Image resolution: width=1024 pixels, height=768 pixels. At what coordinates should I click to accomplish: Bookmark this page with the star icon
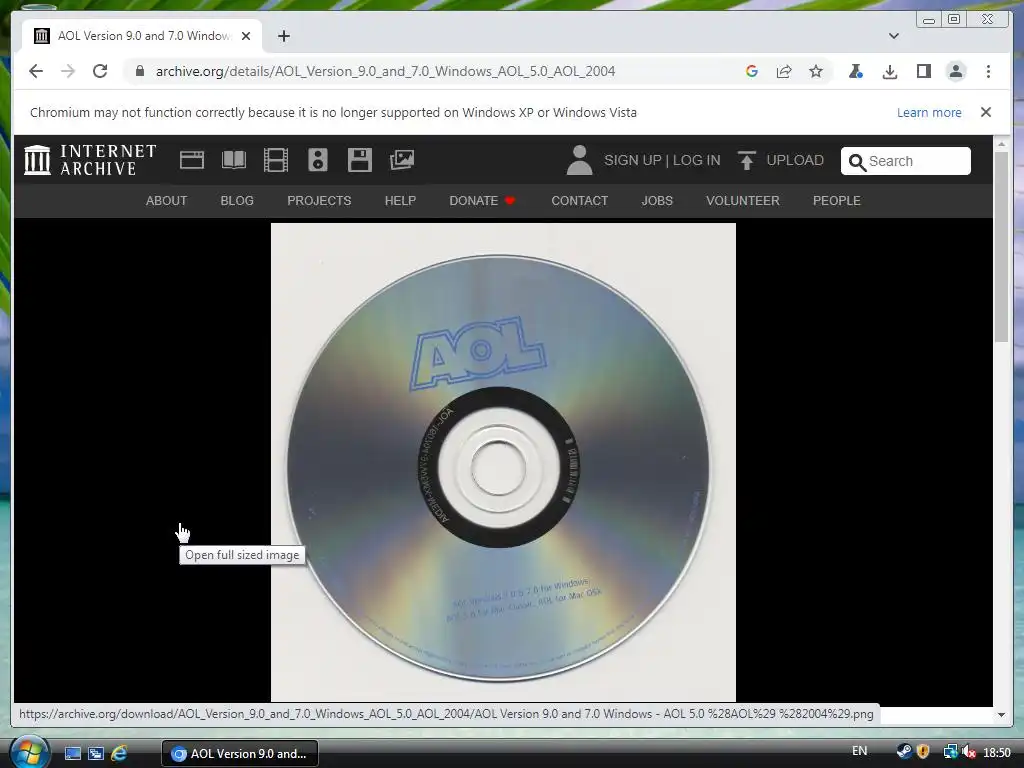[x=816, y=71]
